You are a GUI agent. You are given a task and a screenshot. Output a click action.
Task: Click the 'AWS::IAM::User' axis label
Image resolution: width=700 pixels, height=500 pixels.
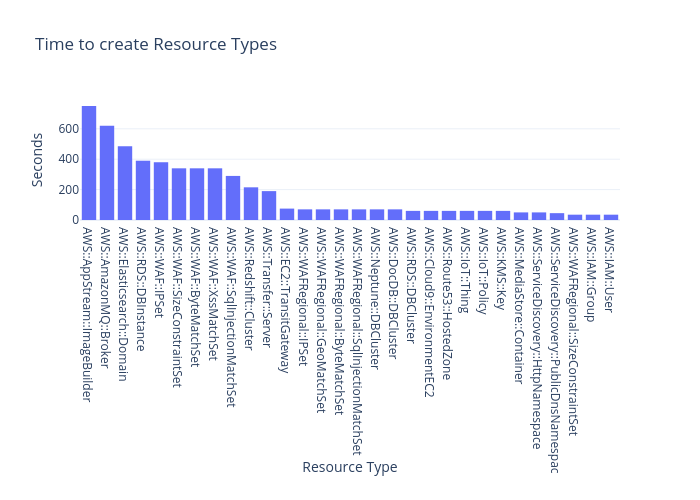pos(609,270)
